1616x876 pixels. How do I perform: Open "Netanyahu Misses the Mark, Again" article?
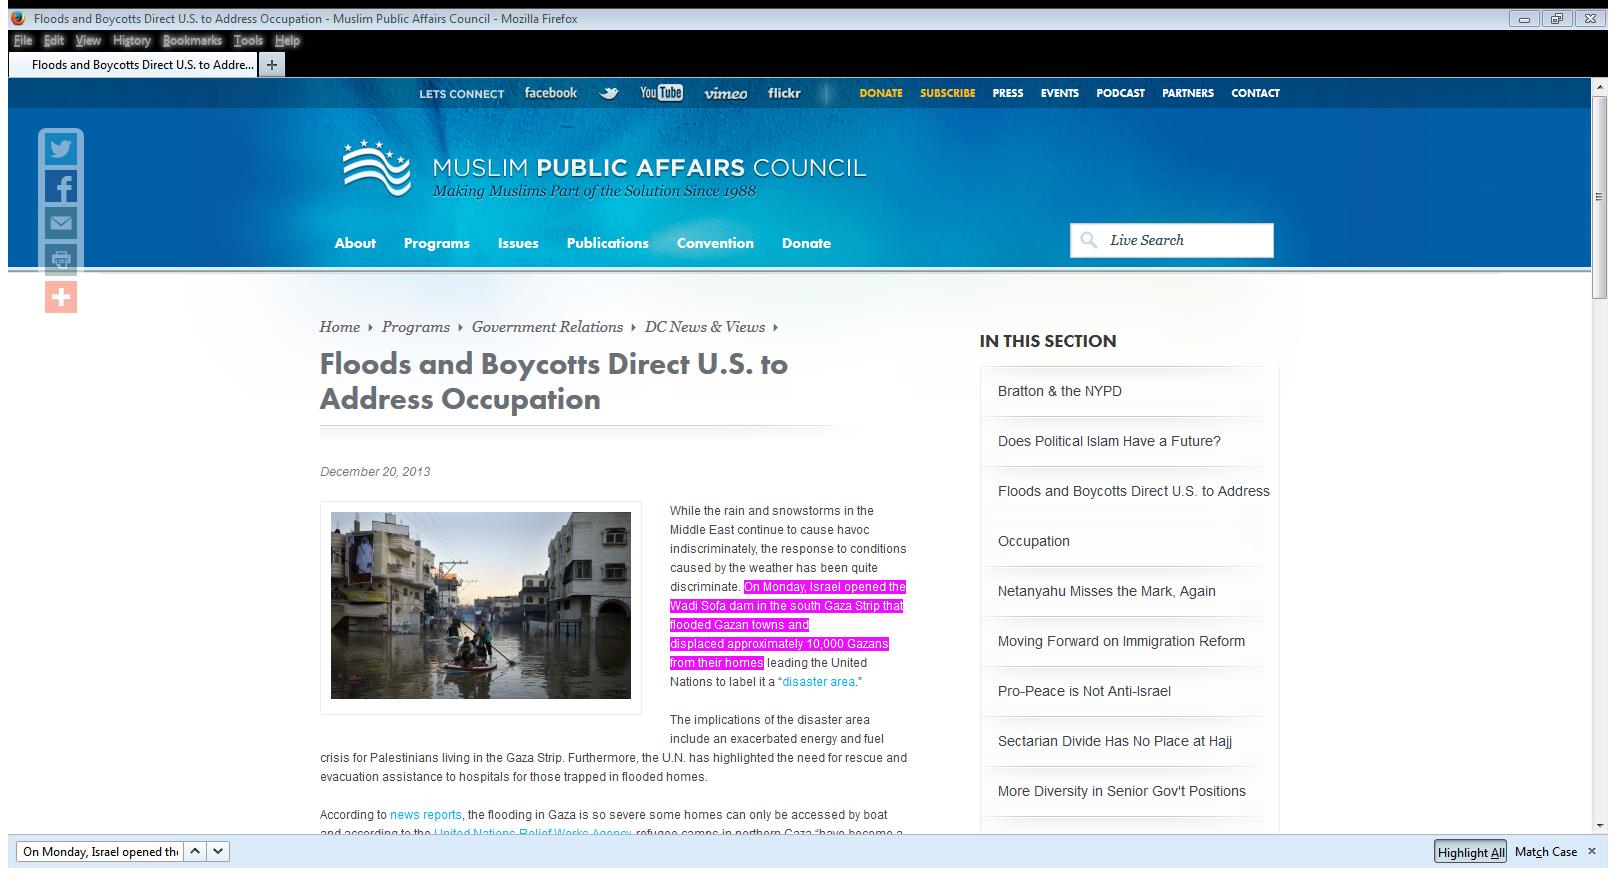point(1106,591)
